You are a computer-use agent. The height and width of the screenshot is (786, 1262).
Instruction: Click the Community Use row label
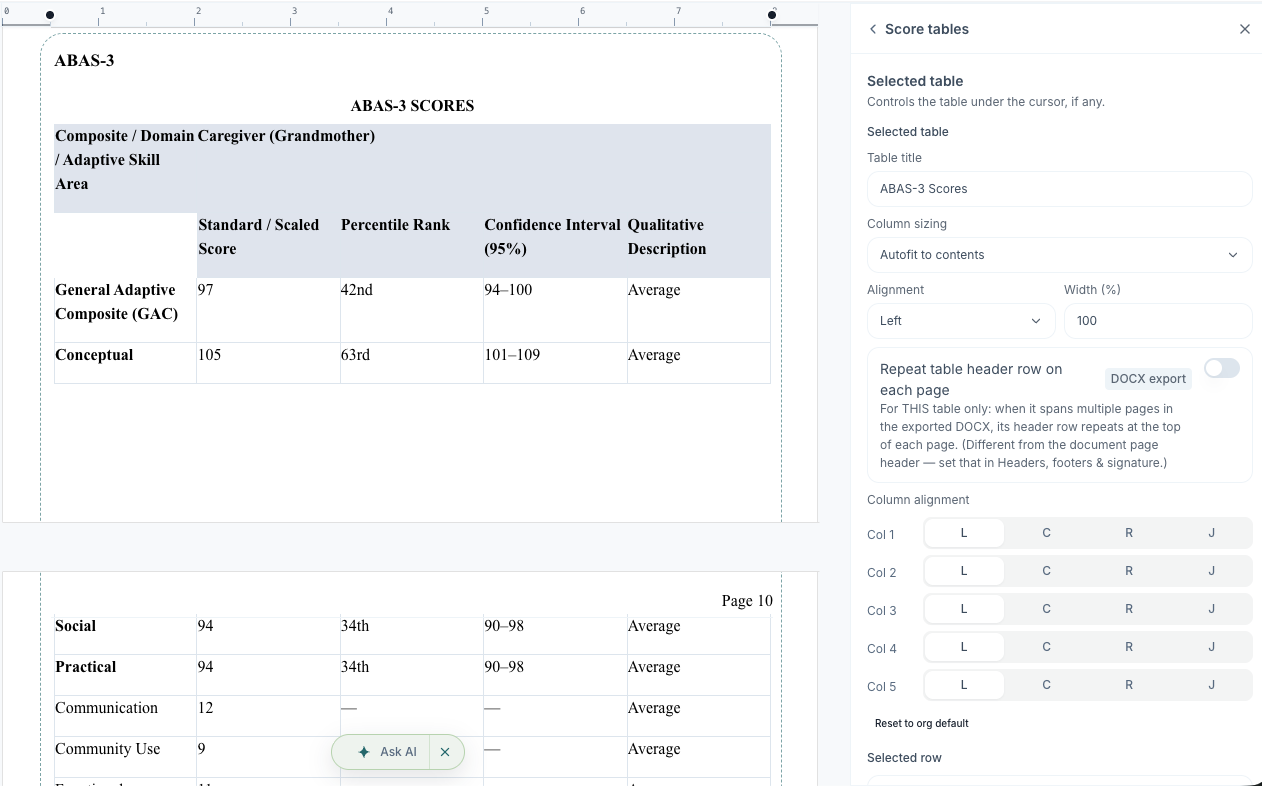coord(108,749)
